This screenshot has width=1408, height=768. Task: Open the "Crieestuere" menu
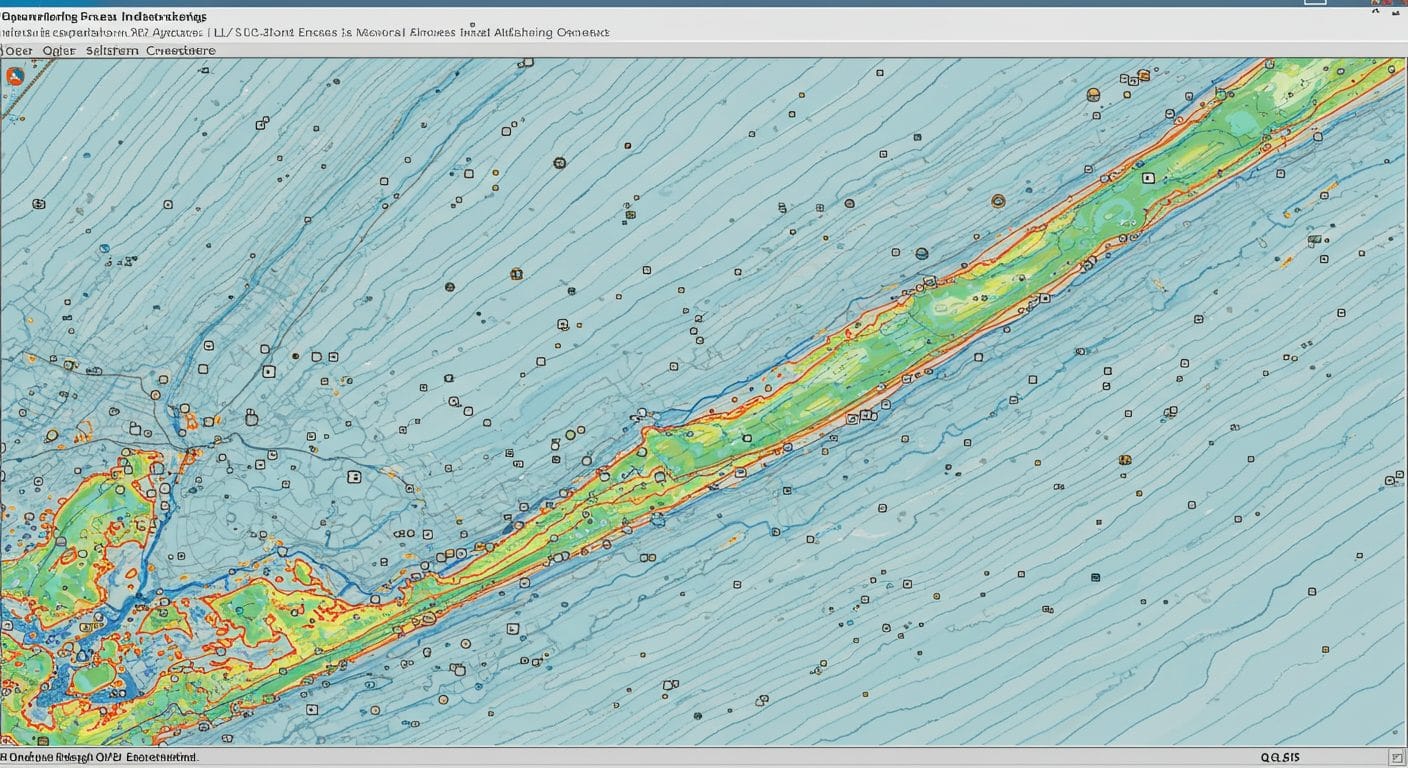click(180, 50)
